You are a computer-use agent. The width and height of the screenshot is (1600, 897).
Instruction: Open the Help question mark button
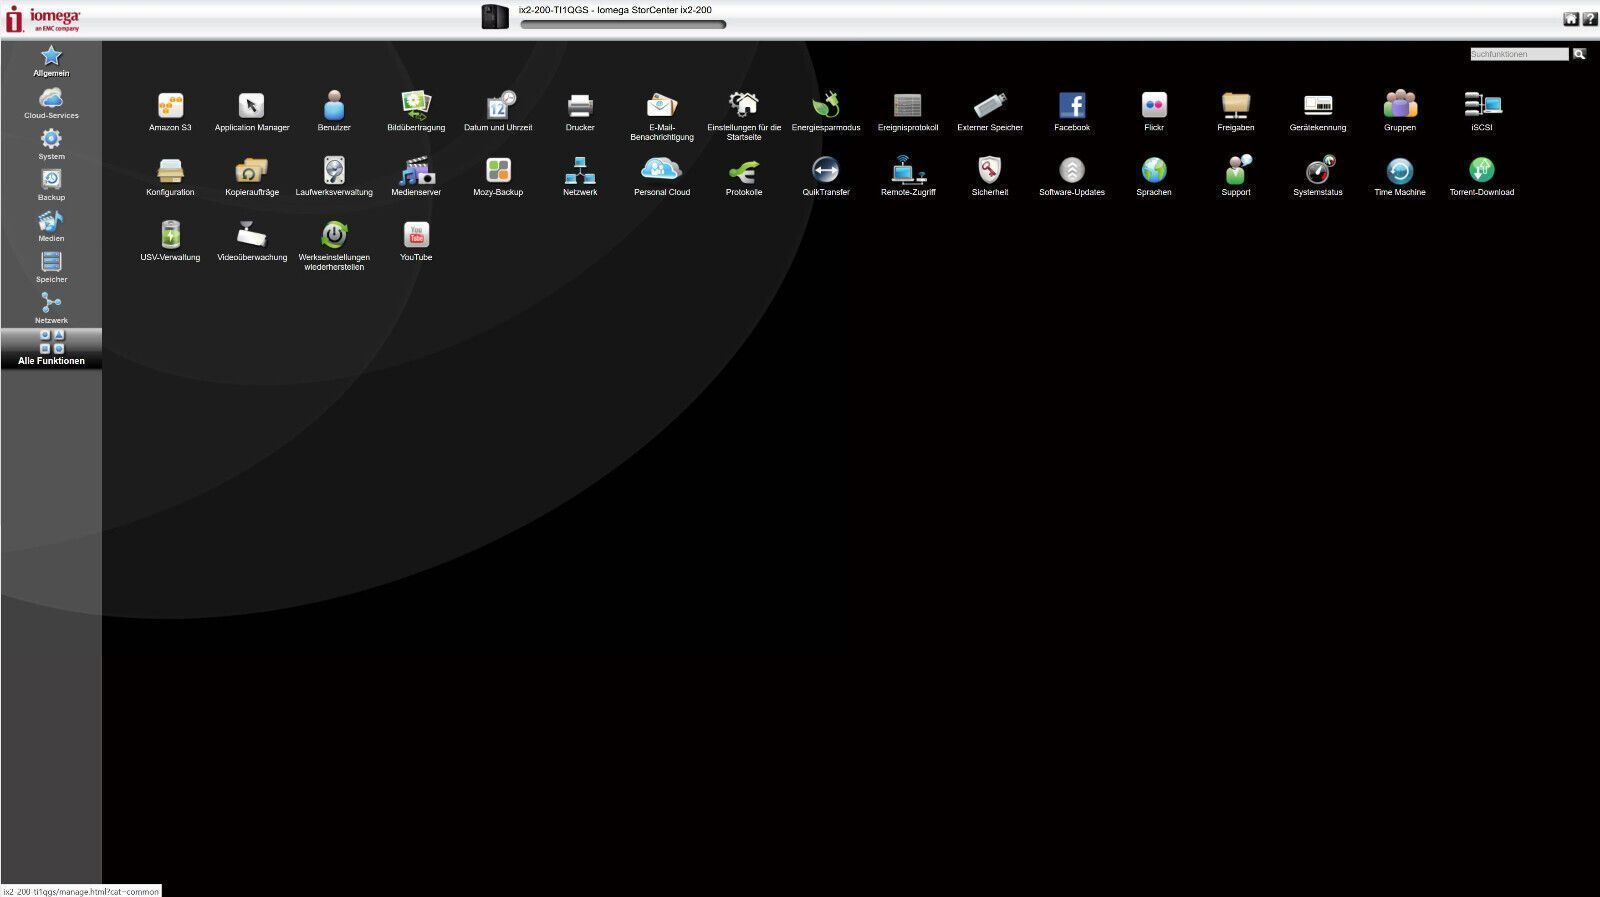[x=1589, y=19]
